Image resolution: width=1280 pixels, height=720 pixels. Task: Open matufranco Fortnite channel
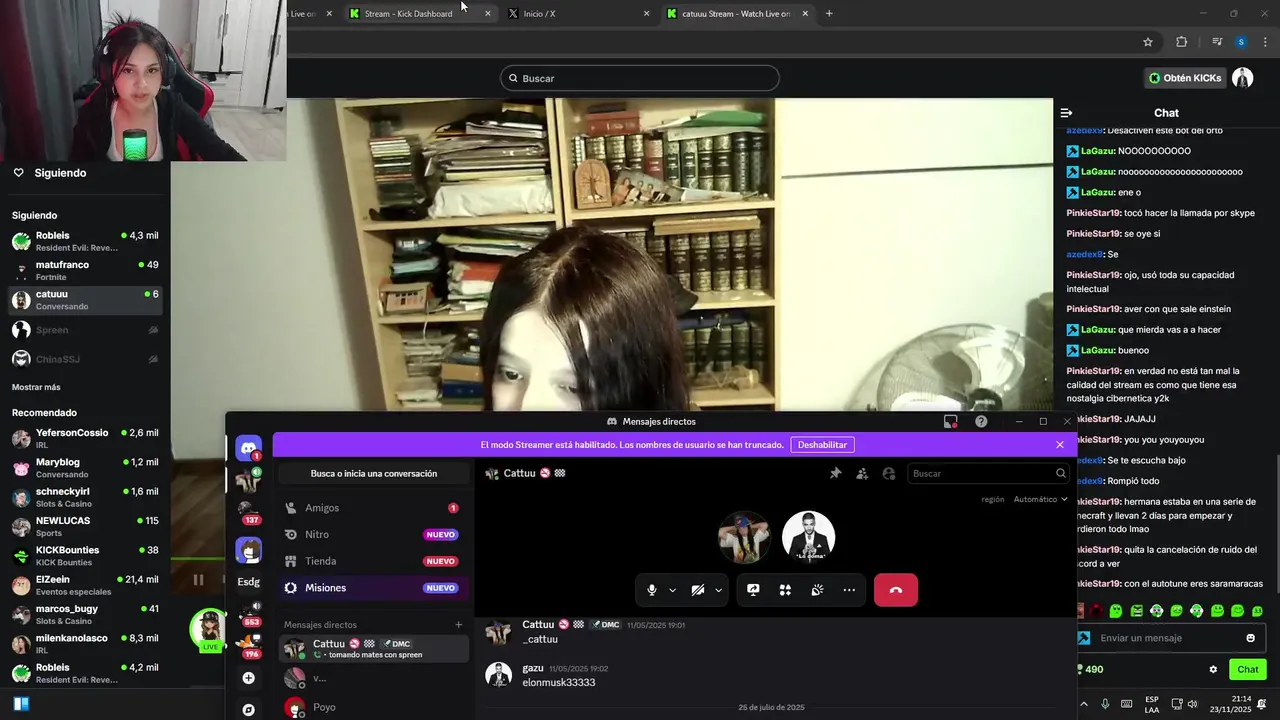85,270
